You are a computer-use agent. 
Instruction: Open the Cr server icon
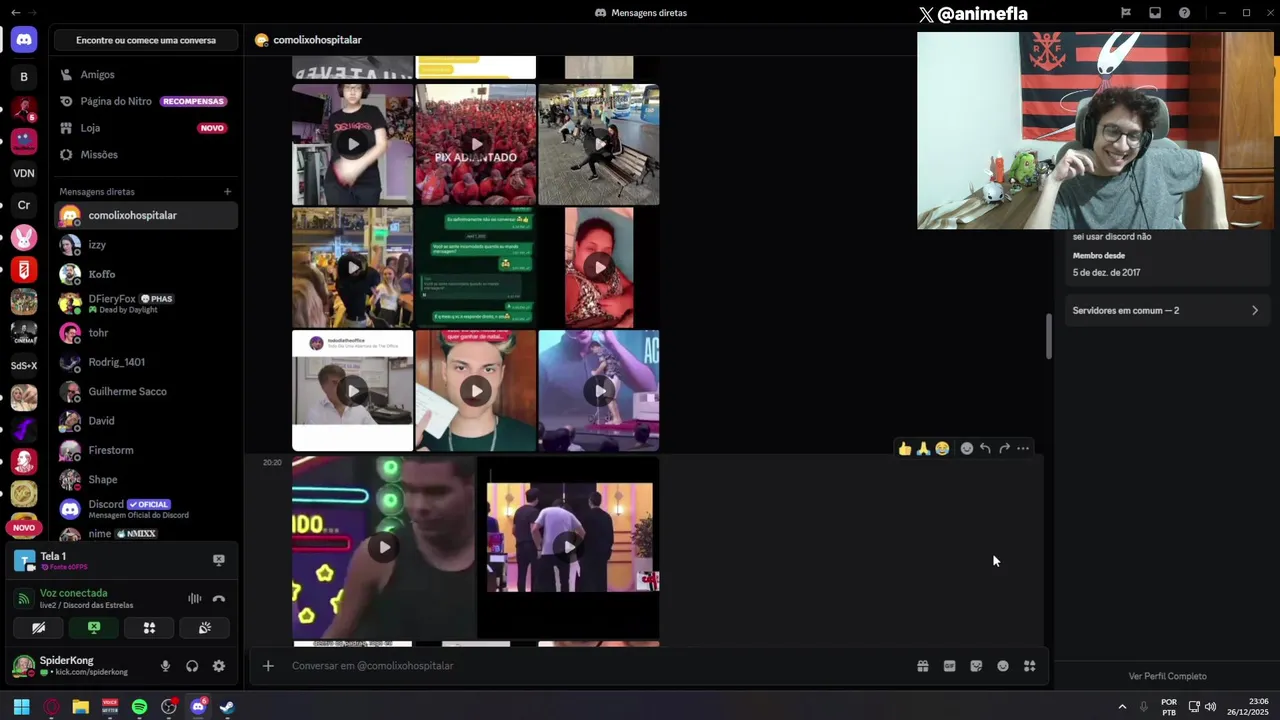(24, 205)
